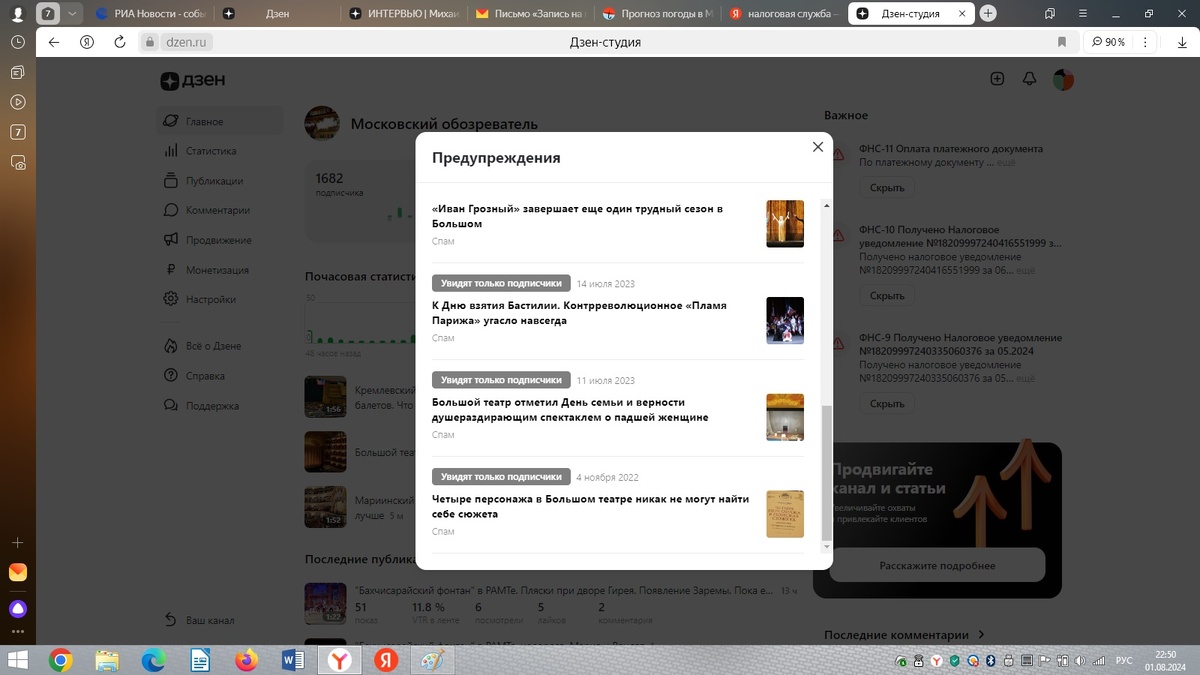This screenshot has width=1200, height=675.
Task: Open Комментарии section in the sidebar
Action: (219, 211)
